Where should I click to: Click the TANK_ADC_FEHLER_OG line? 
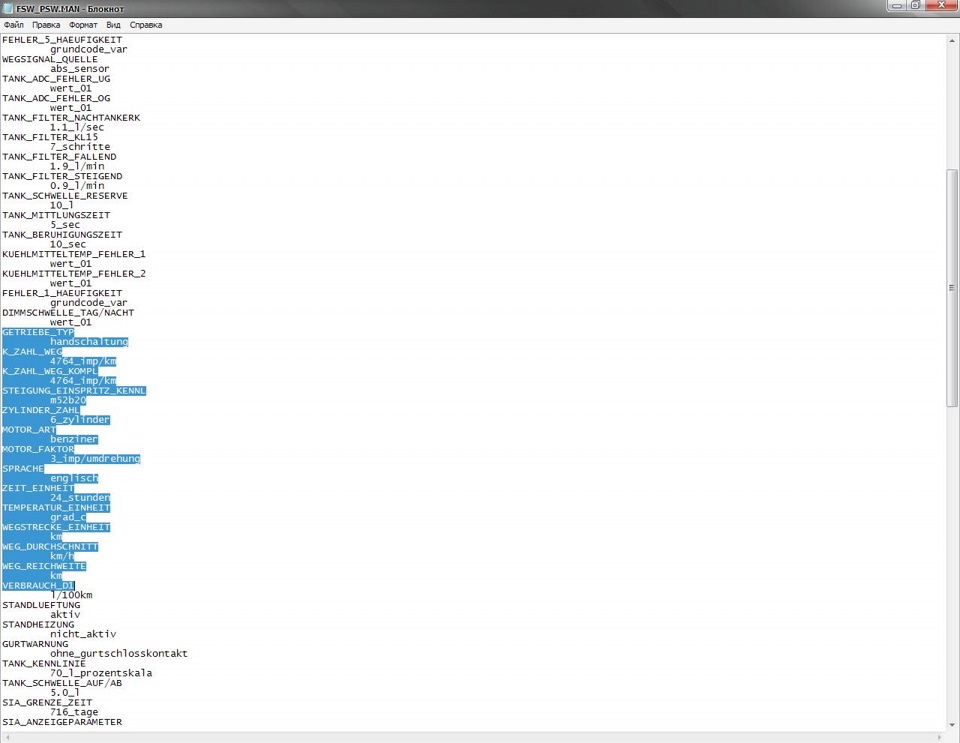(x=56, y=98)
